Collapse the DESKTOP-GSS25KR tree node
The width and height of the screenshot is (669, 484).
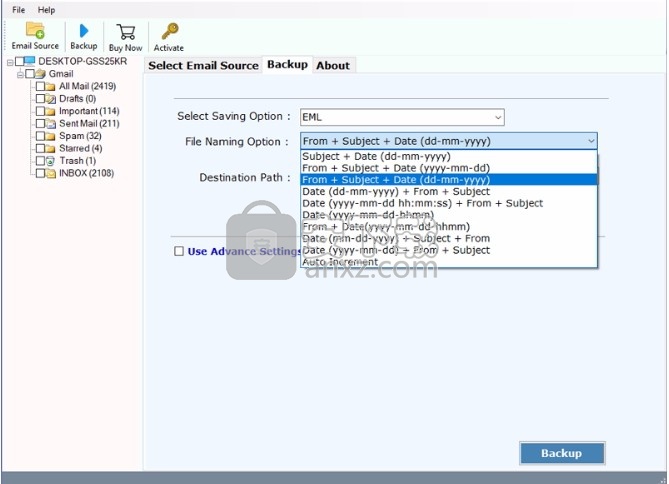click(8, 62)
